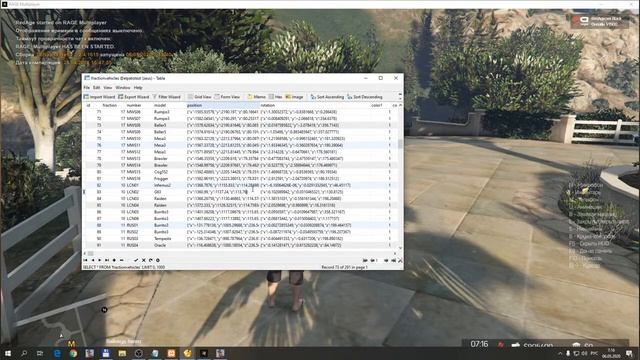
Task: Click the position column header
Action: tap(222, 105)
